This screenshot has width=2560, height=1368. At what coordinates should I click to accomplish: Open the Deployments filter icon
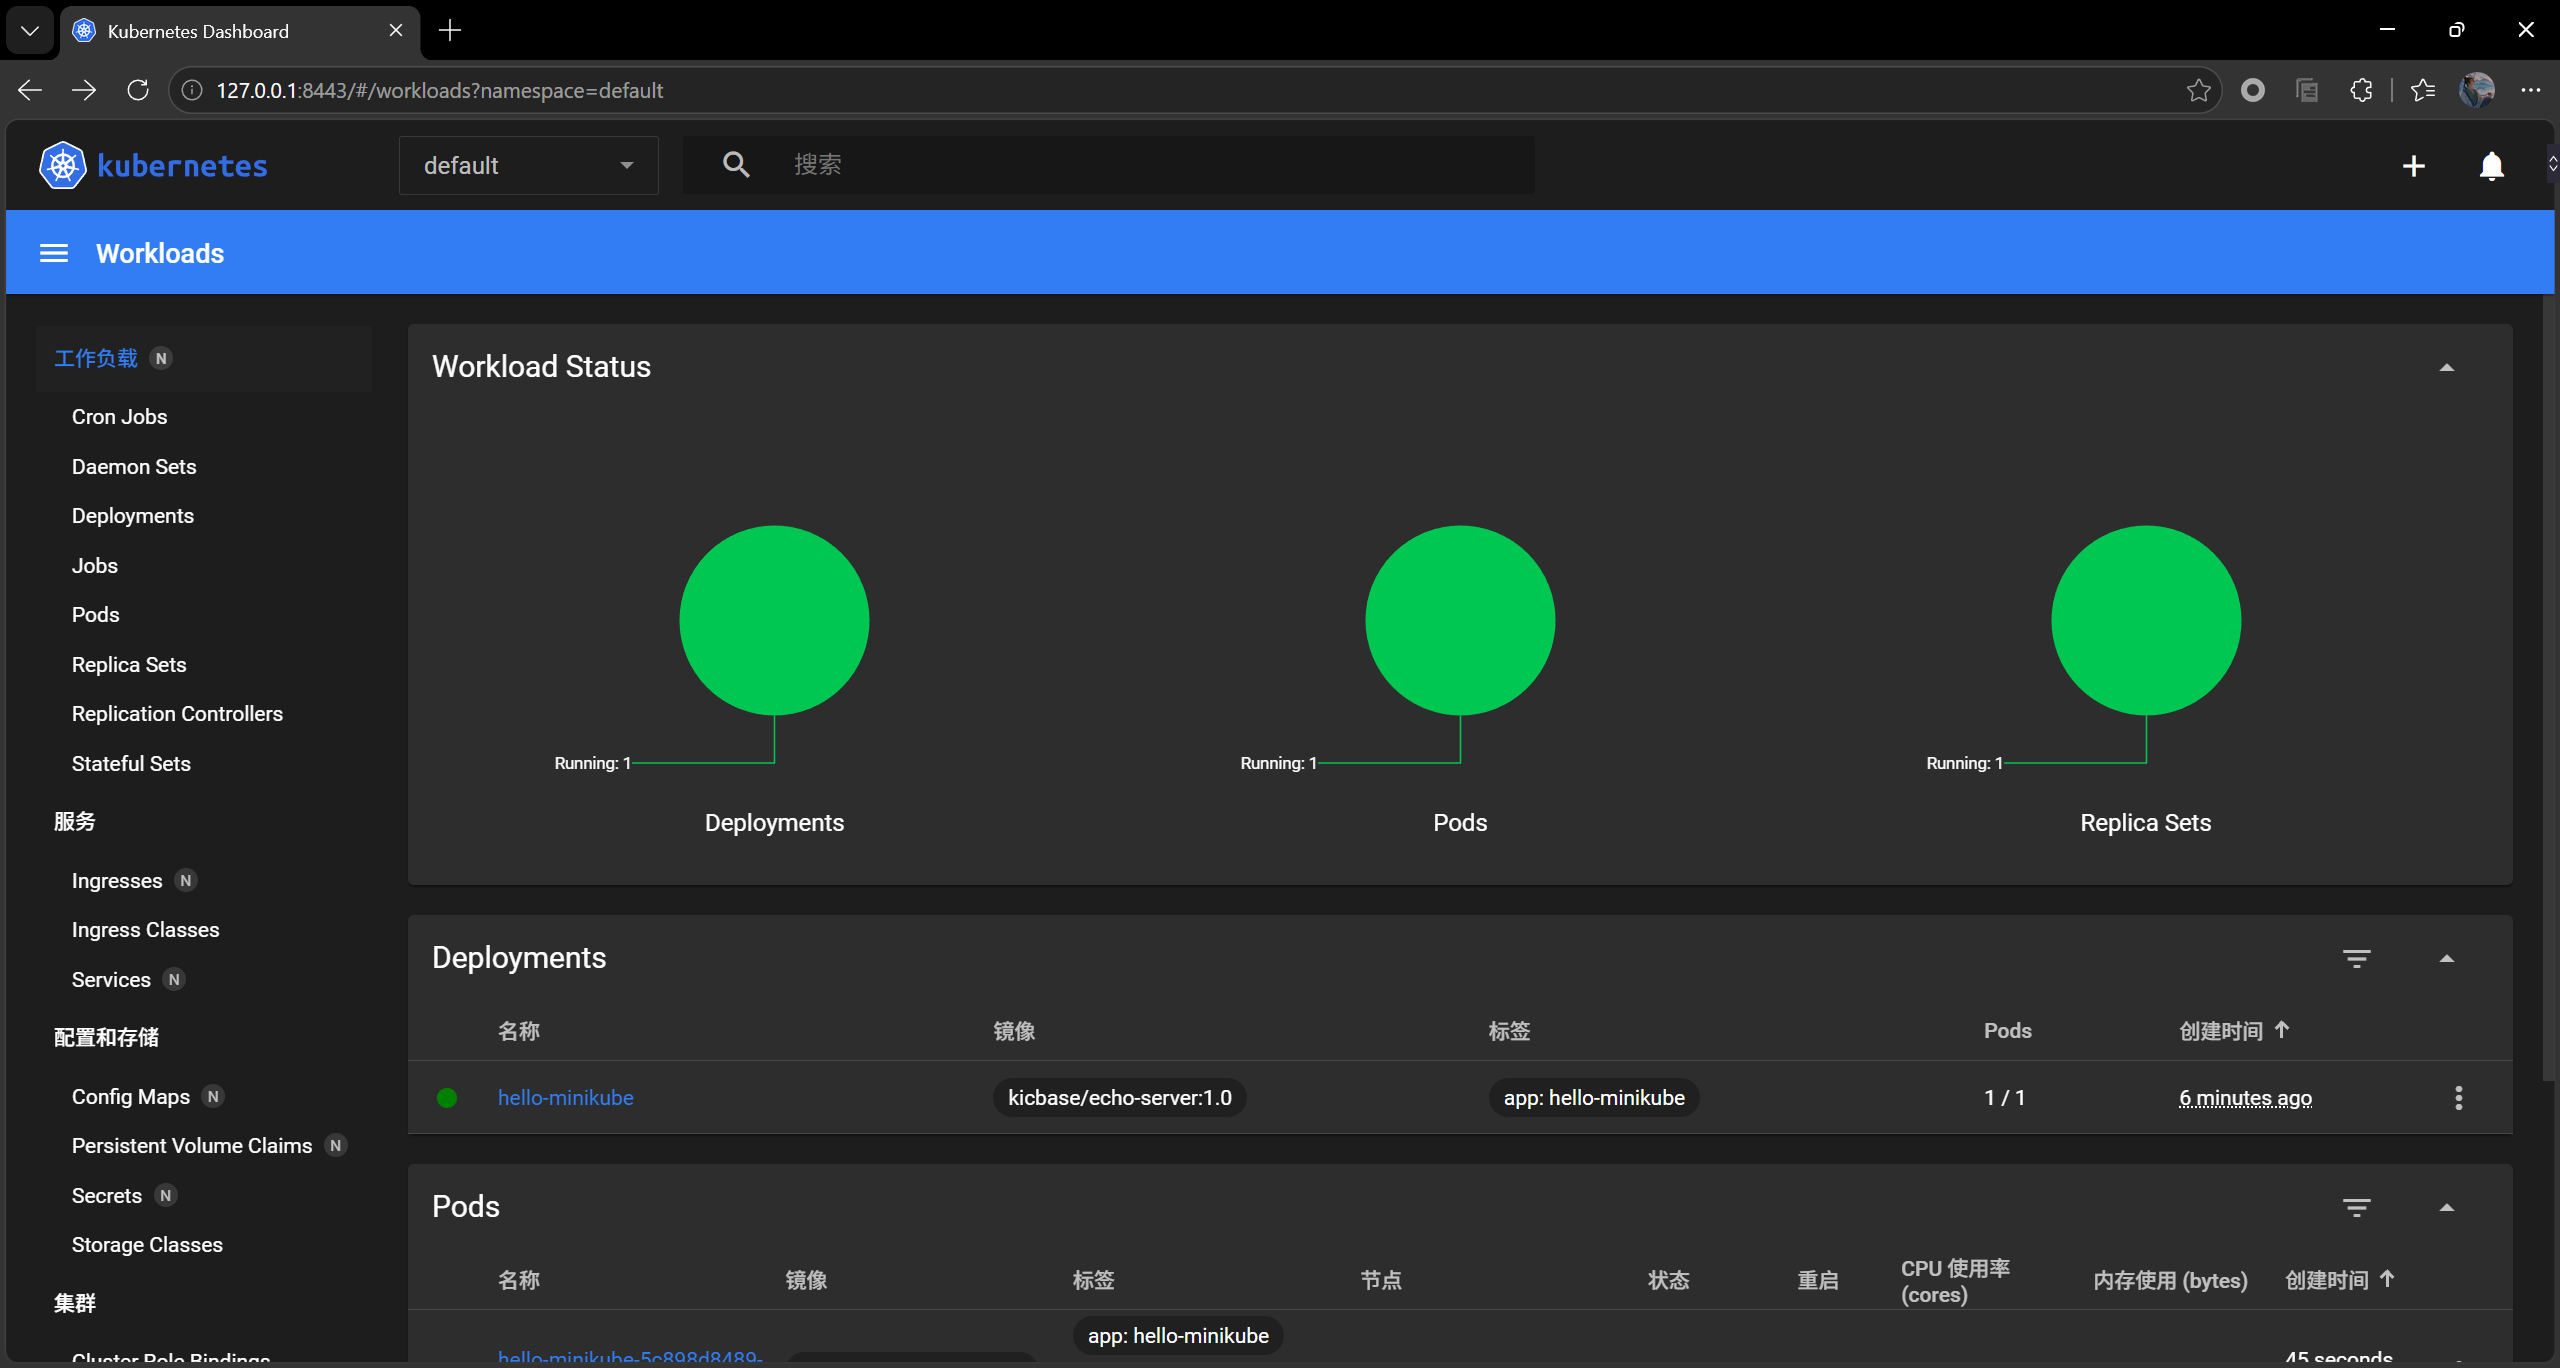(x=2356, y=959)
